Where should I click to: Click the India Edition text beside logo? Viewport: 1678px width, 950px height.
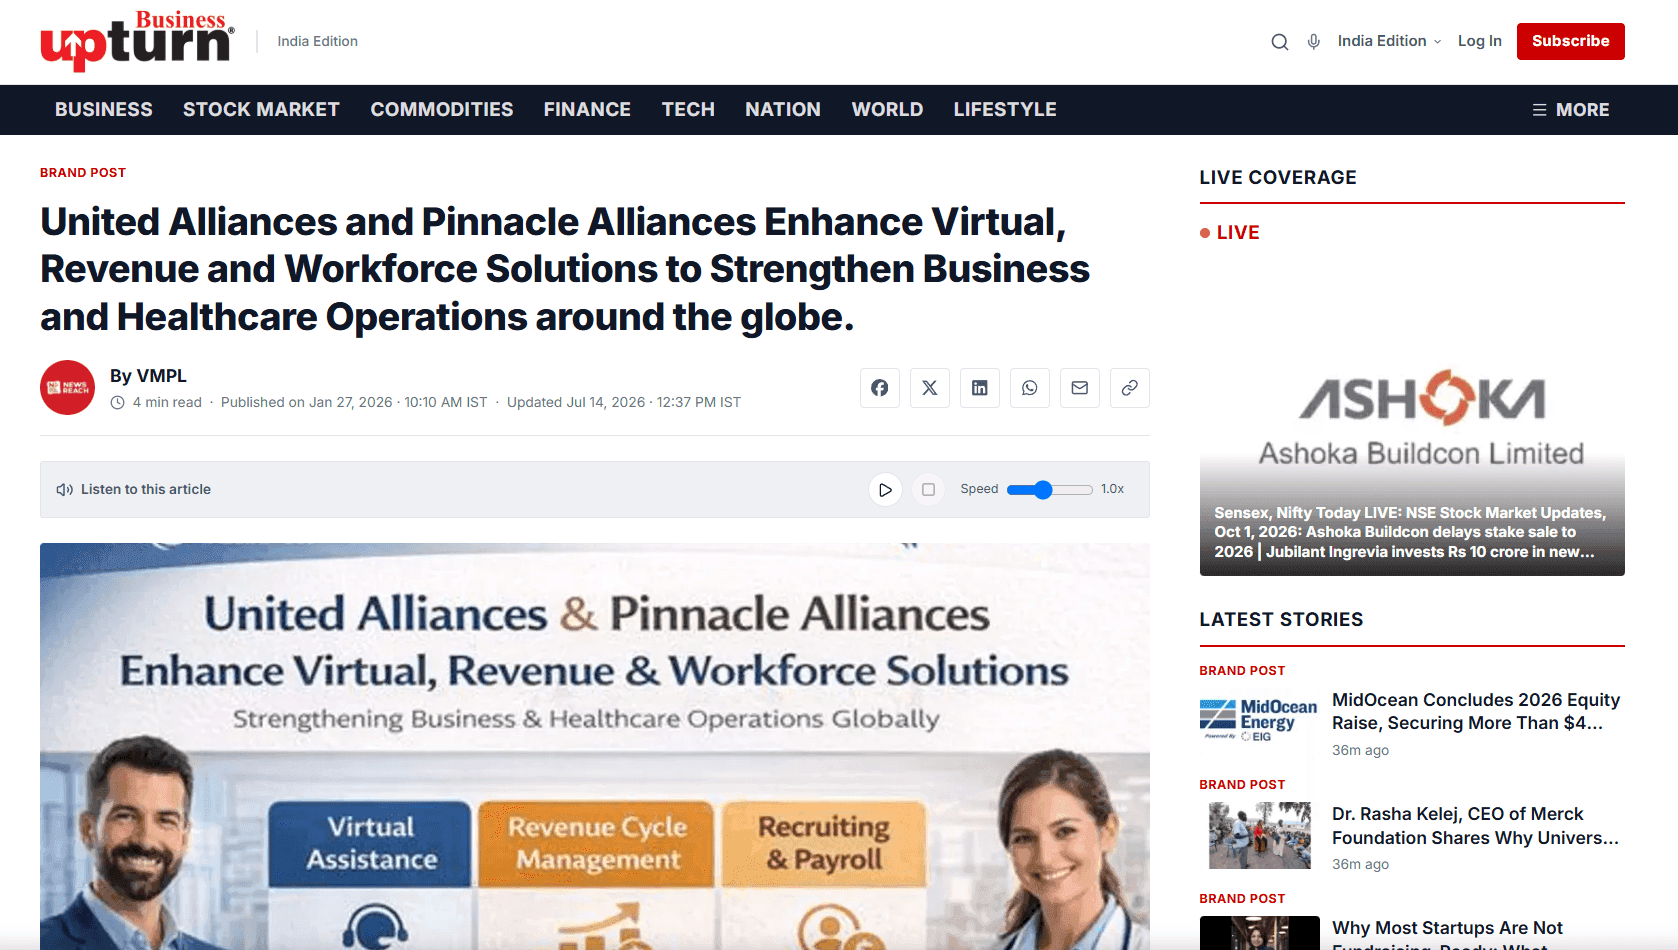[x=317, y=41]
